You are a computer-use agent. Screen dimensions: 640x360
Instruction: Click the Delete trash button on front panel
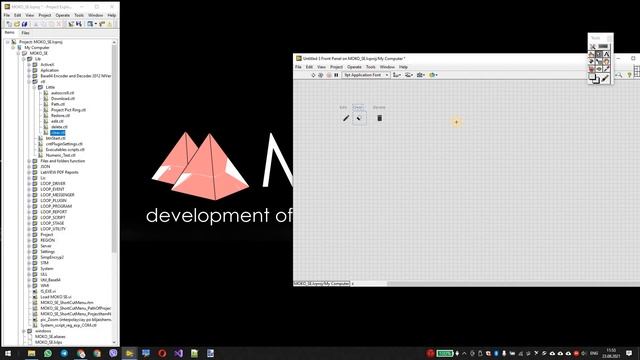(x=380, y=118)
